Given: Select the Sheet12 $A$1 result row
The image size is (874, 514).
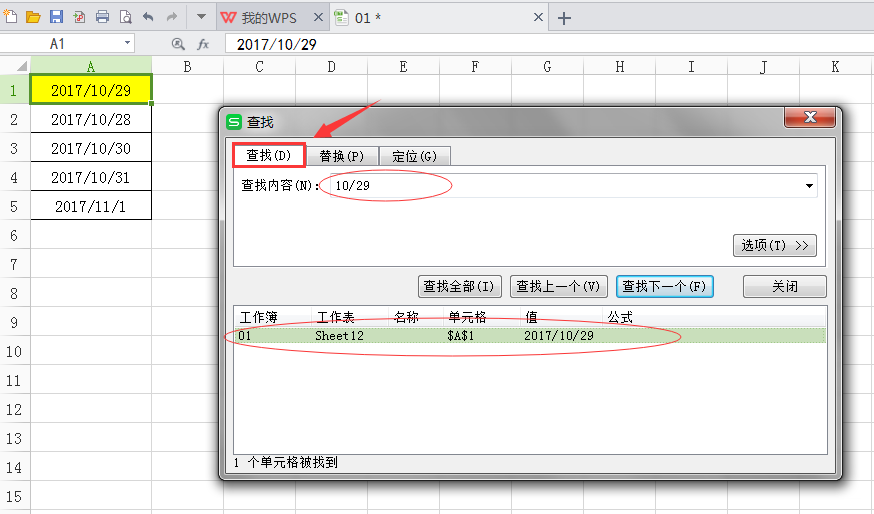Looking at the screenshot, I should 530,336.
